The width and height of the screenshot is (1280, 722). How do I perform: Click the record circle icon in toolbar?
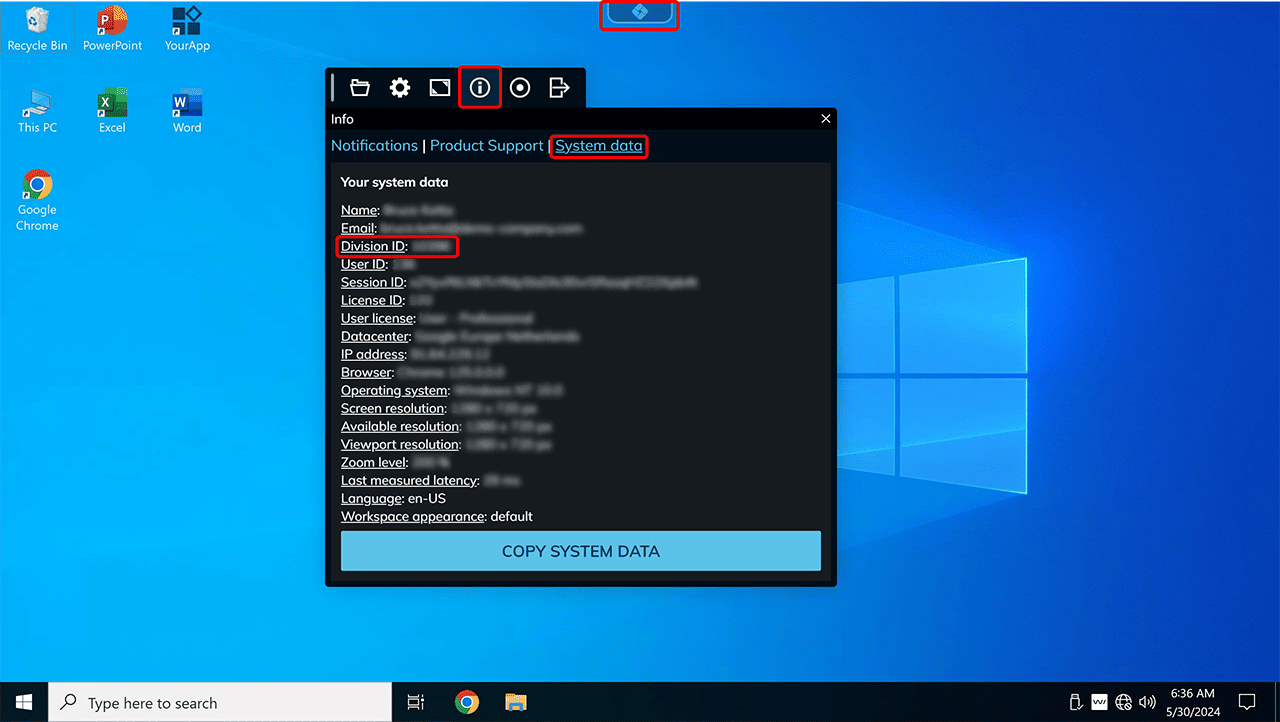point(520,88)
